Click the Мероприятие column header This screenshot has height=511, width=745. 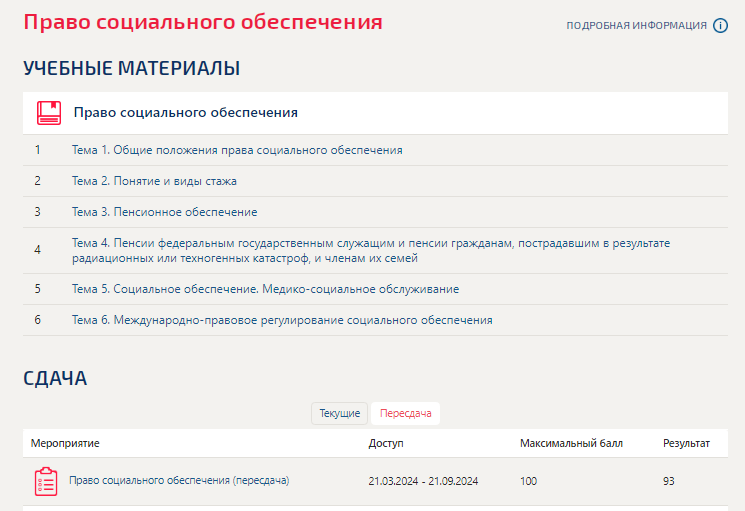pos(65,443)
